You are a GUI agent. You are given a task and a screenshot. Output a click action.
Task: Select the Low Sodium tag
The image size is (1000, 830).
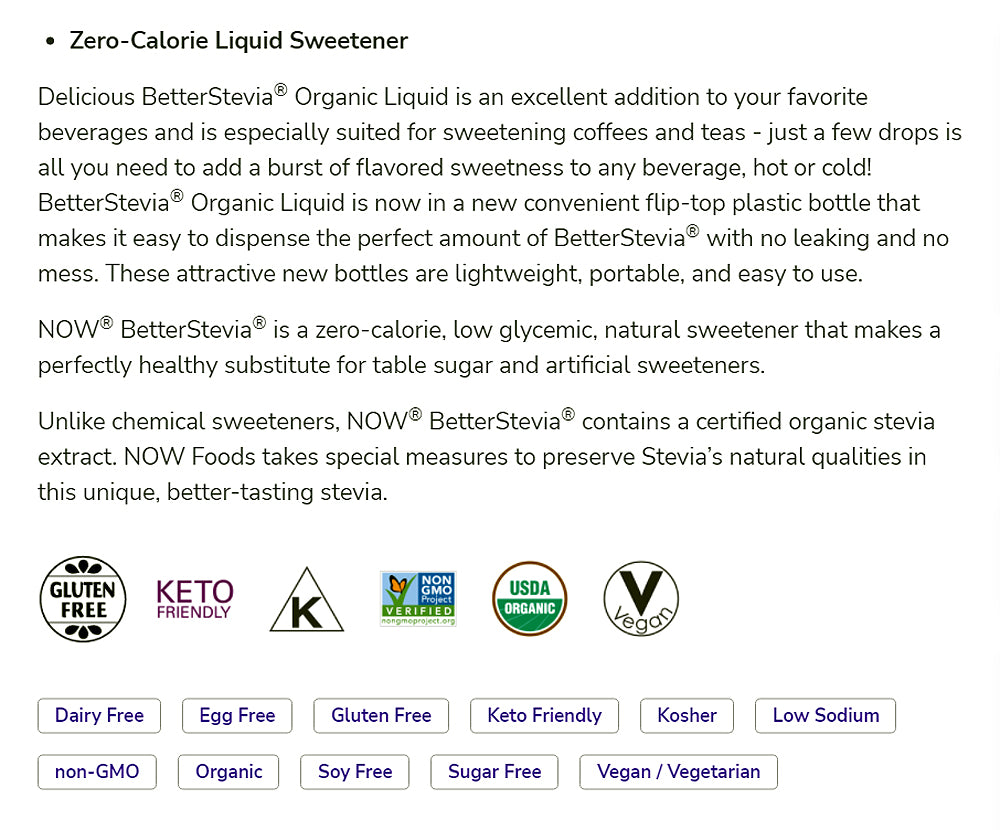coord(825,715)
